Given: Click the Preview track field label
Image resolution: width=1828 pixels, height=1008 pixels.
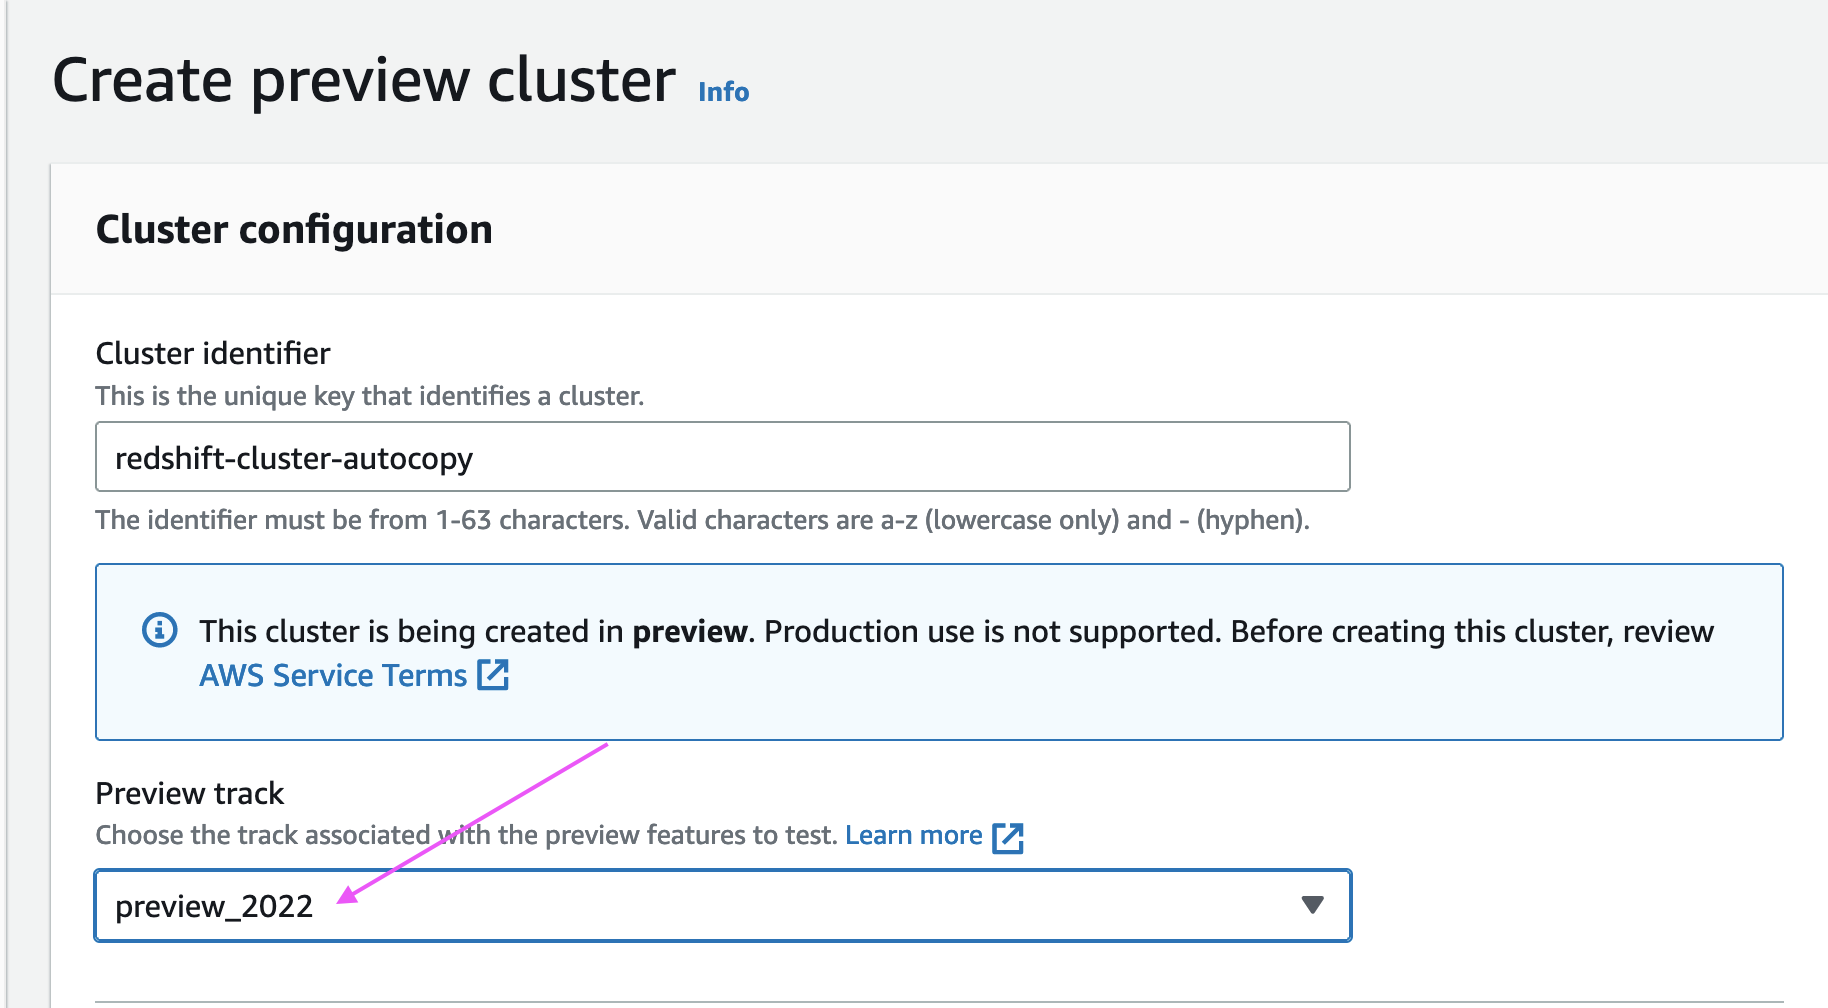Looking at the screenshot, I should coord(189,793).
